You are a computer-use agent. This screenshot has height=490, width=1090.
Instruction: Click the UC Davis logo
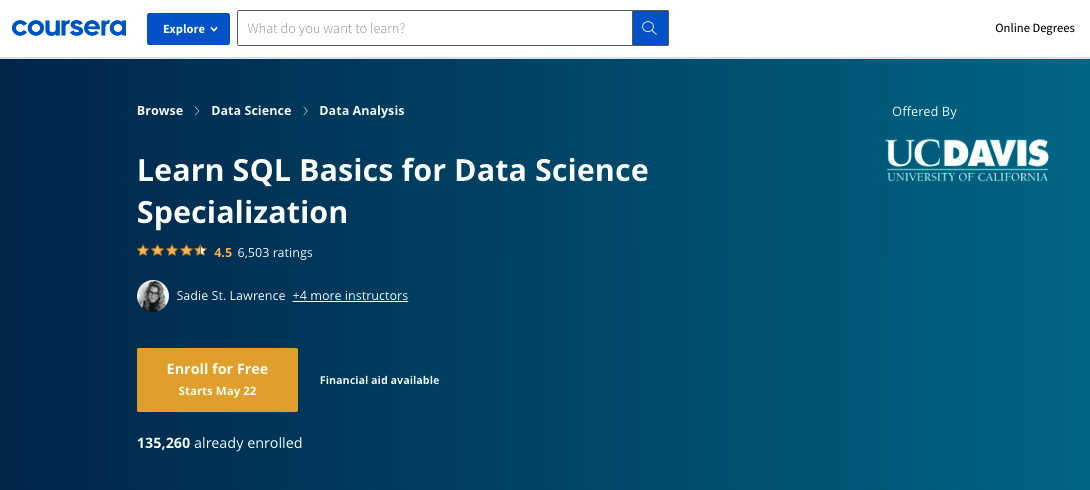pos(967,161)
